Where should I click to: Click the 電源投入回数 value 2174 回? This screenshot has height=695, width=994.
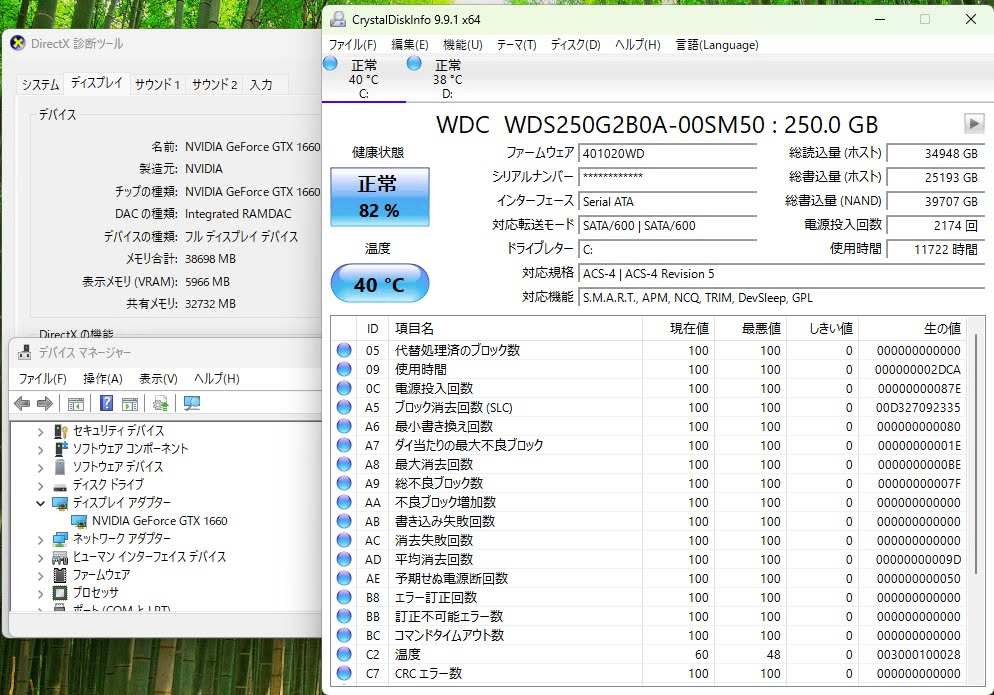(x=935, y=225)
